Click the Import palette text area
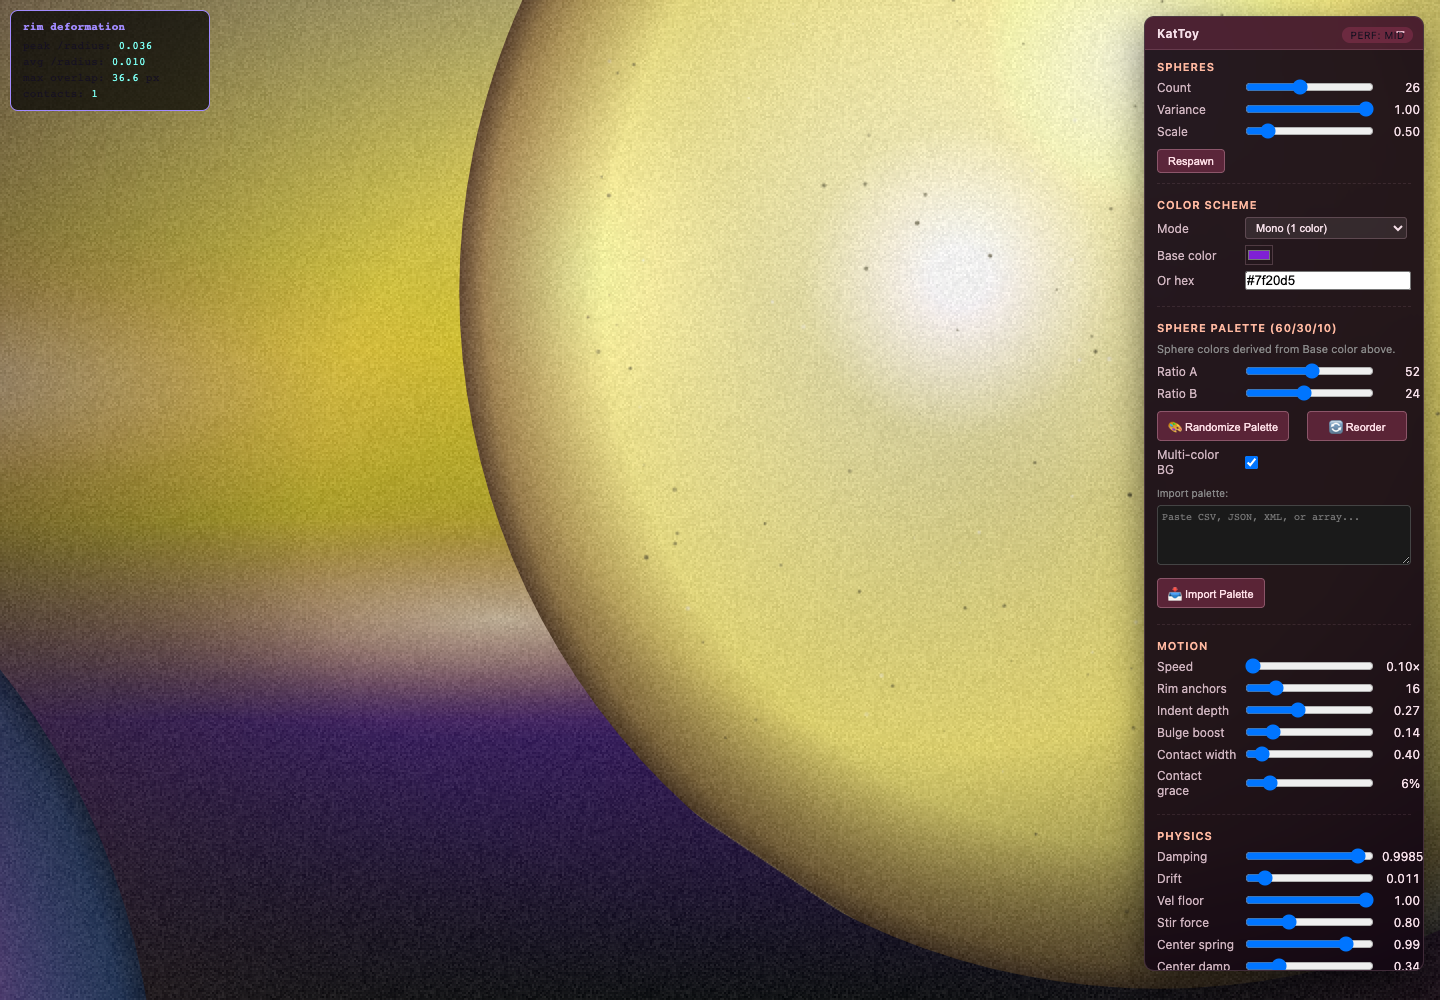The height and width of the screenshot is (1000, 1440). tap(1284, 535)
